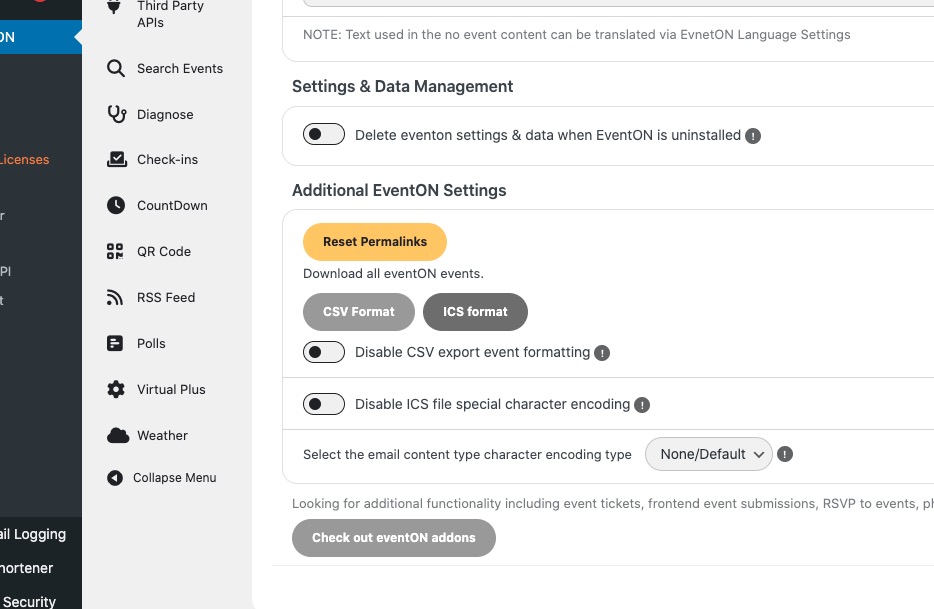Open the email character encoding dropdown
The height and width of the screenshot is (609, 934).
pos(708,454)
